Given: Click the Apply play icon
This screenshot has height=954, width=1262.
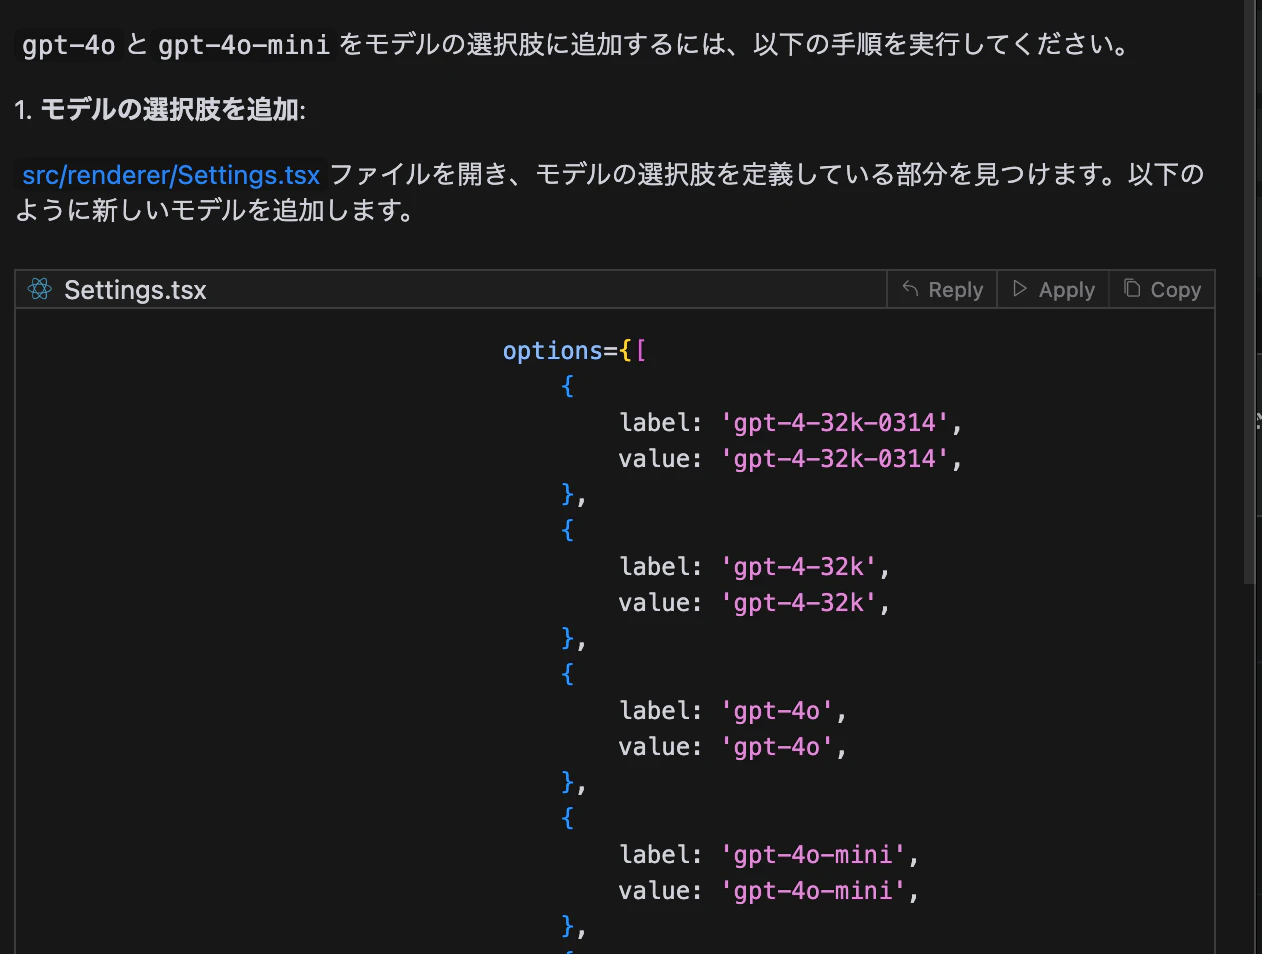Looking at the screenshot, I should (1020, 289).
